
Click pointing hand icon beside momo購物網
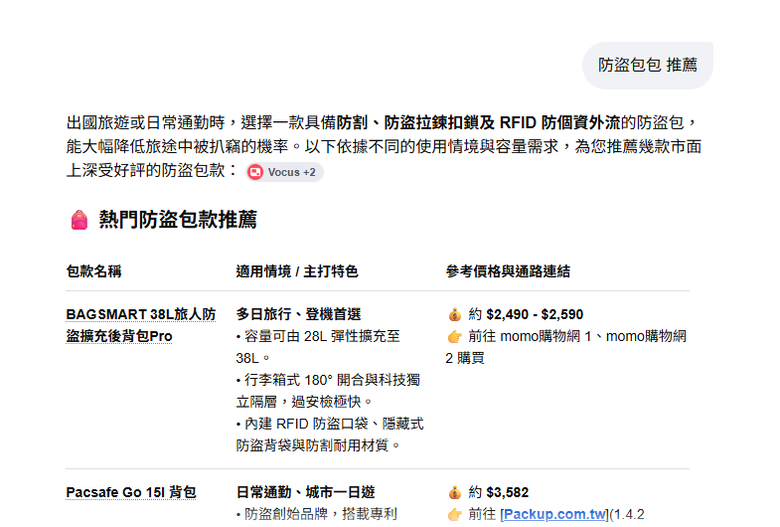[454, 336]
